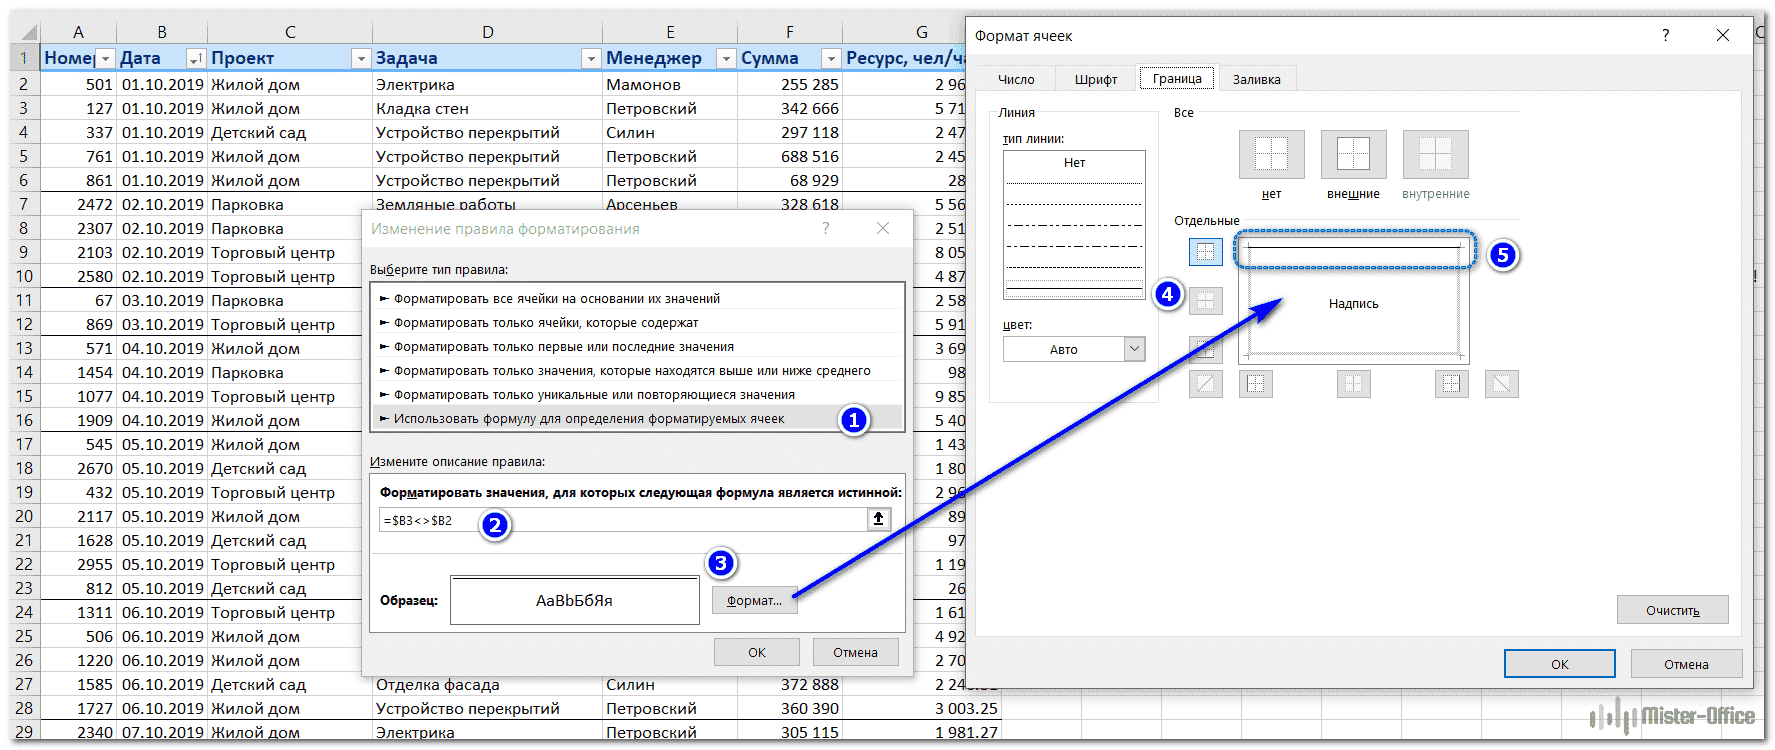Click the 'нет' no-border preset icon

1271,154
